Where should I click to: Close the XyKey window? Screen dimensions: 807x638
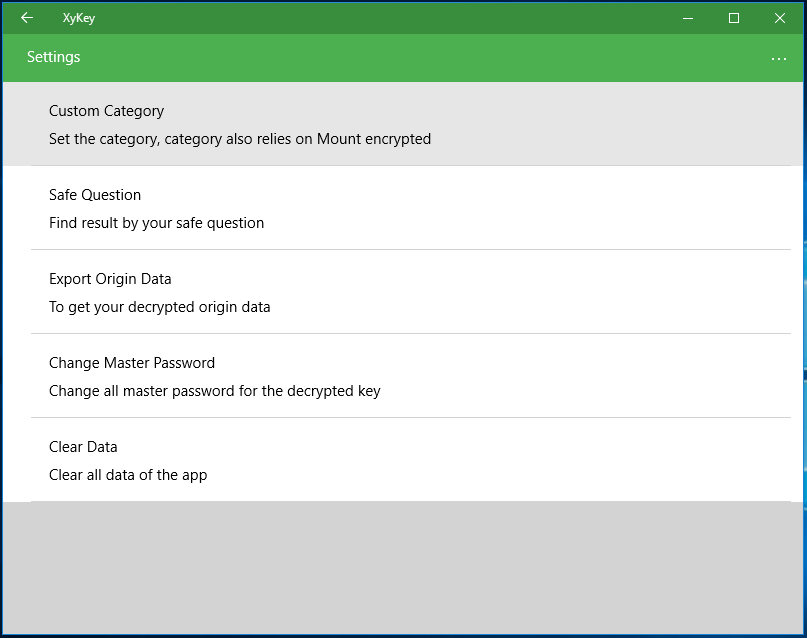coord(780,18)
